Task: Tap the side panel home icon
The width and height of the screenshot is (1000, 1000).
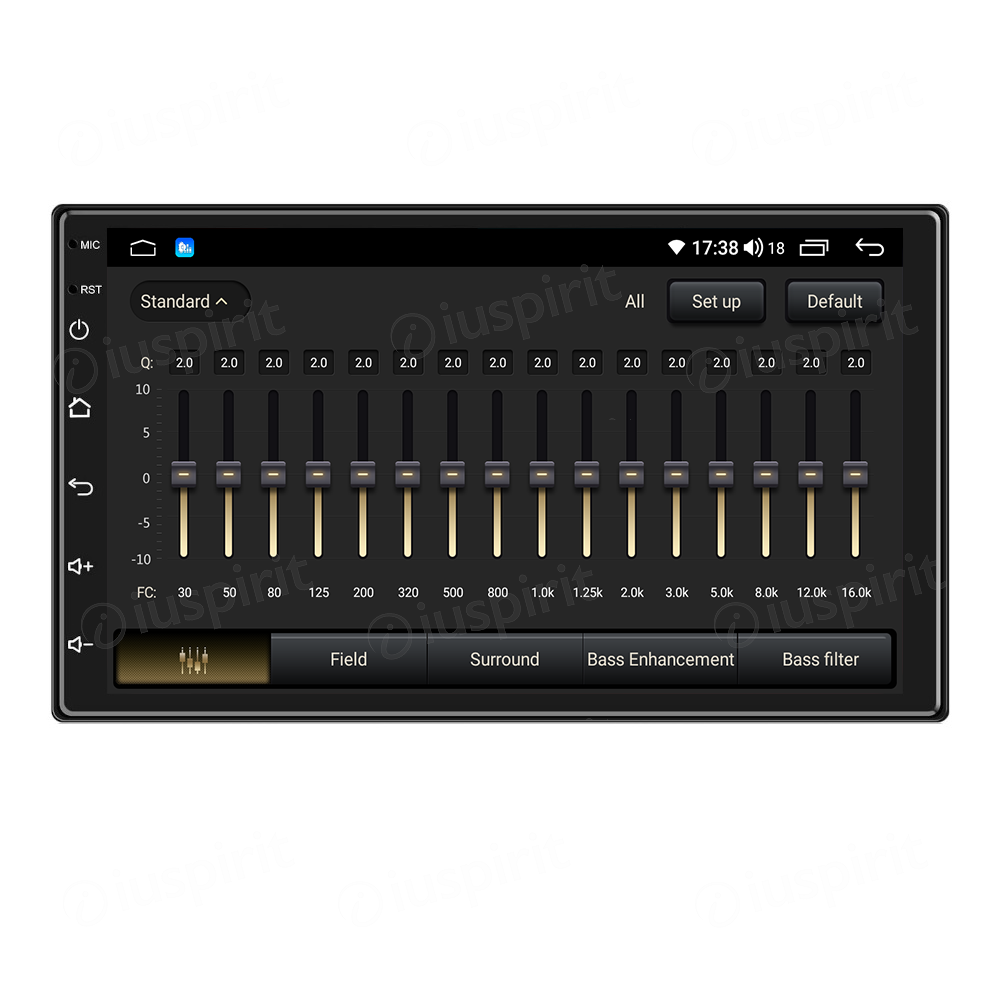Action: click(80, 407)
